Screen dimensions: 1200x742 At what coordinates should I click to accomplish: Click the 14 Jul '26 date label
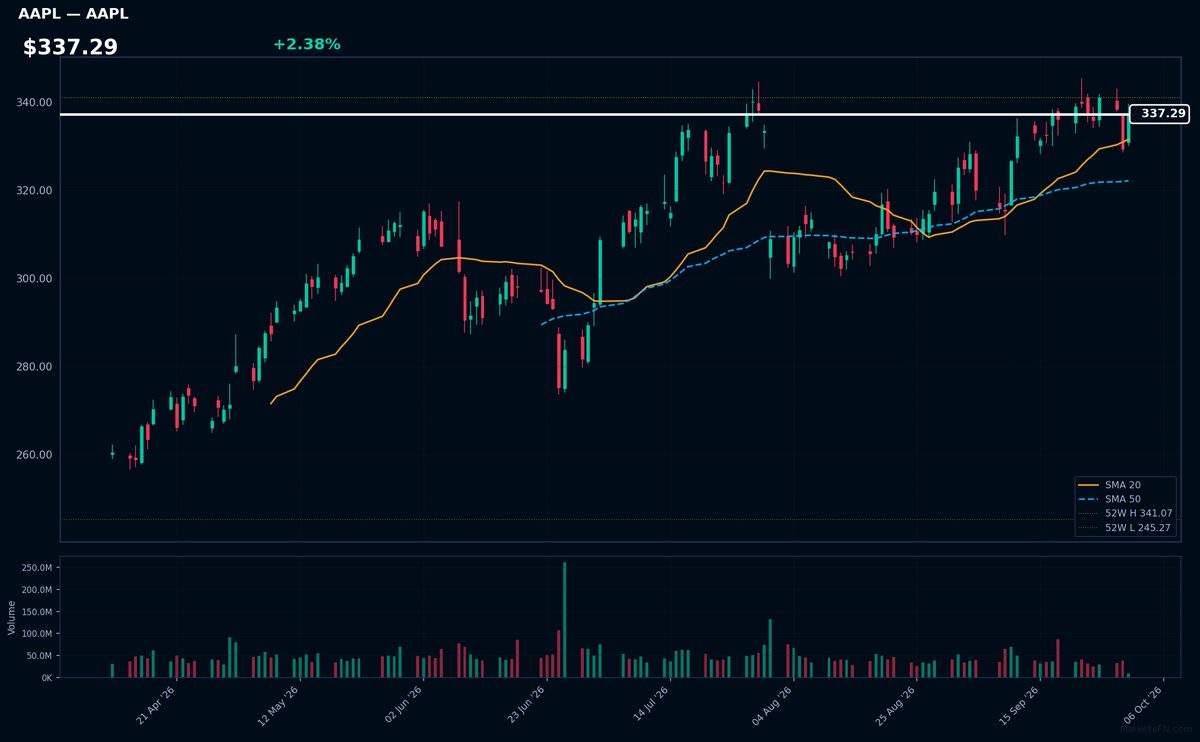pyautogui.click(x=650, y=706)
